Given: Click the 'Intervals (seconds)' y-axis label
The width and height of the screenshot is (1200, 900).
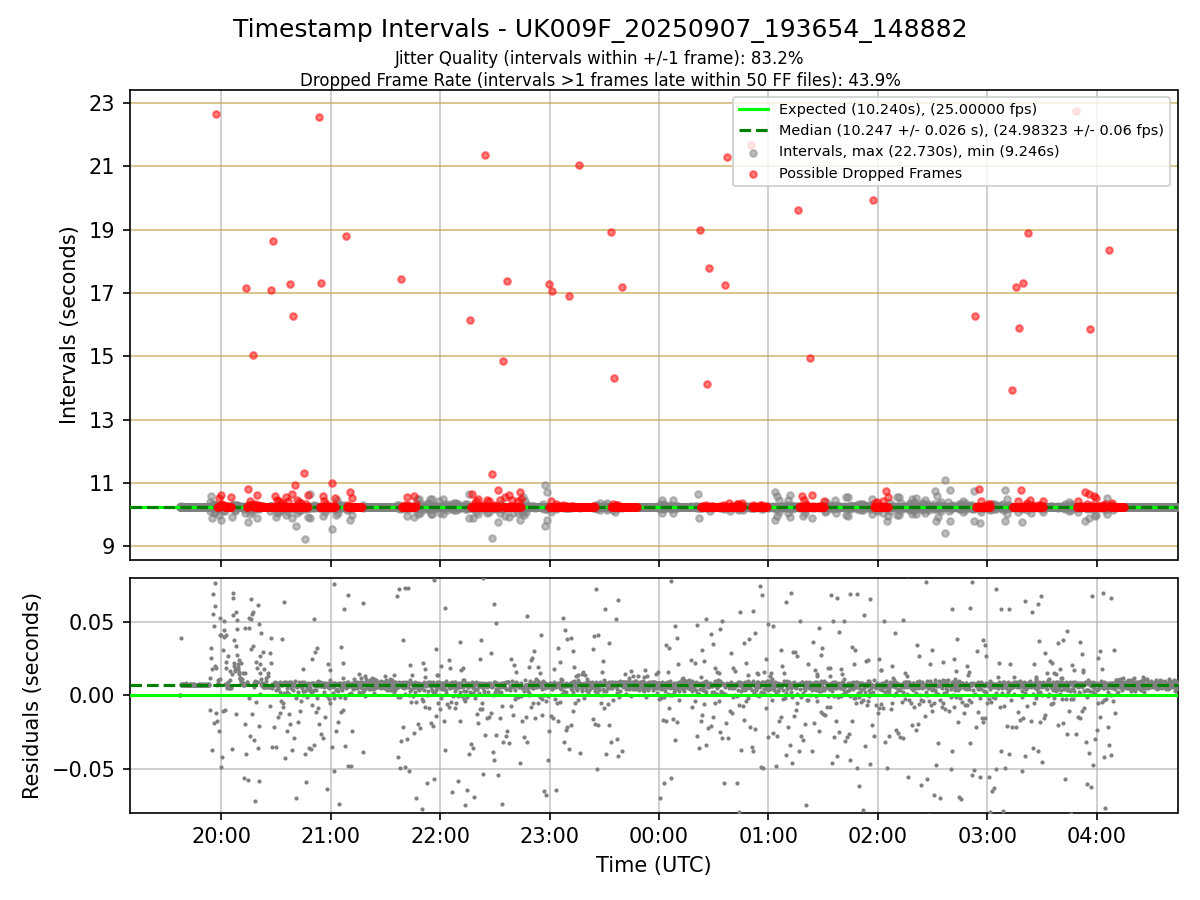Looking at the screenshot, I should pos(68,325).
